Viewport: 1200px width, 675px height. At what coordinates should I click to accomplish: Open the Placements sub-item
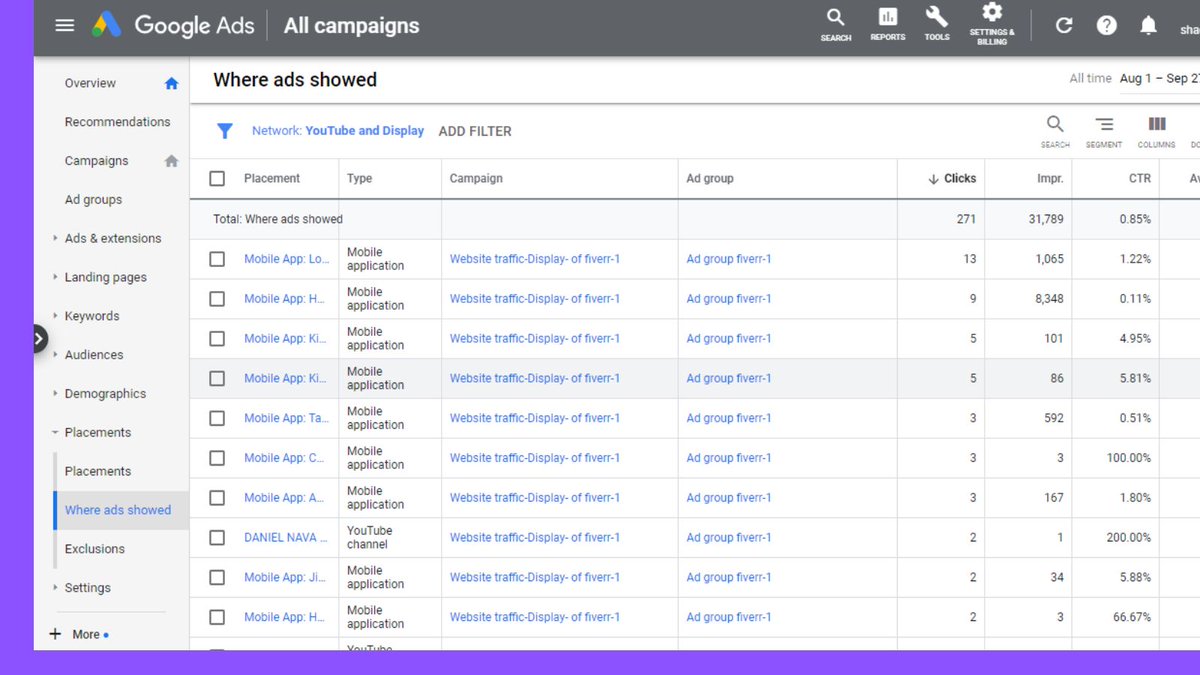click(x=98, y=471)
